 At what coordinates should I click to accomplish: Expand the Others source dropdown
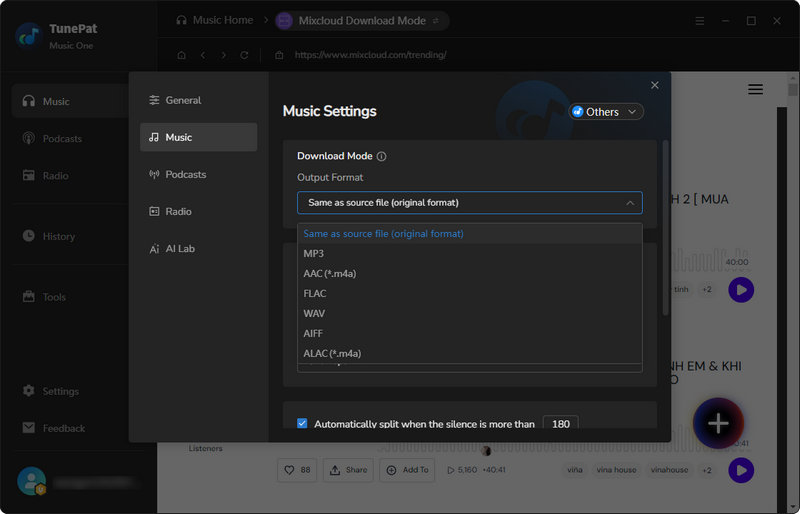click(606, 112)
